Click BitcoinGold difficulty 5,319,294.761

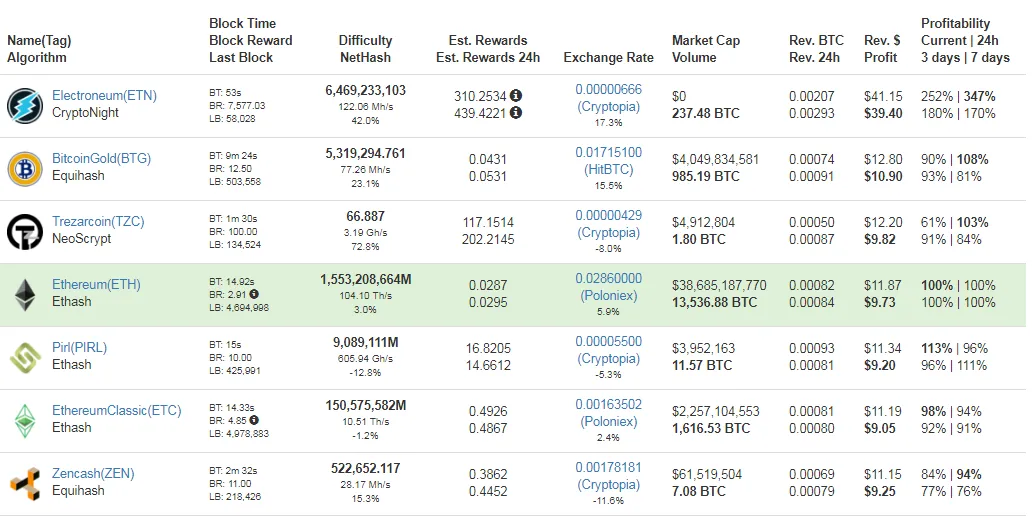(x=365, y=153)
